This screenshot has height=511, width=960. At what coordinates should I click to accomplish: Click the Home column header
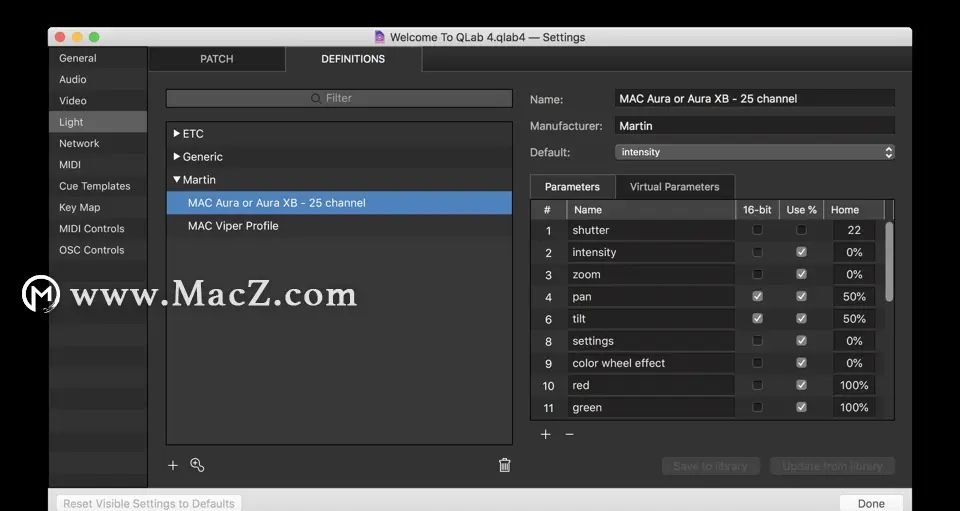pyautogui.click(x=854, y=209)
